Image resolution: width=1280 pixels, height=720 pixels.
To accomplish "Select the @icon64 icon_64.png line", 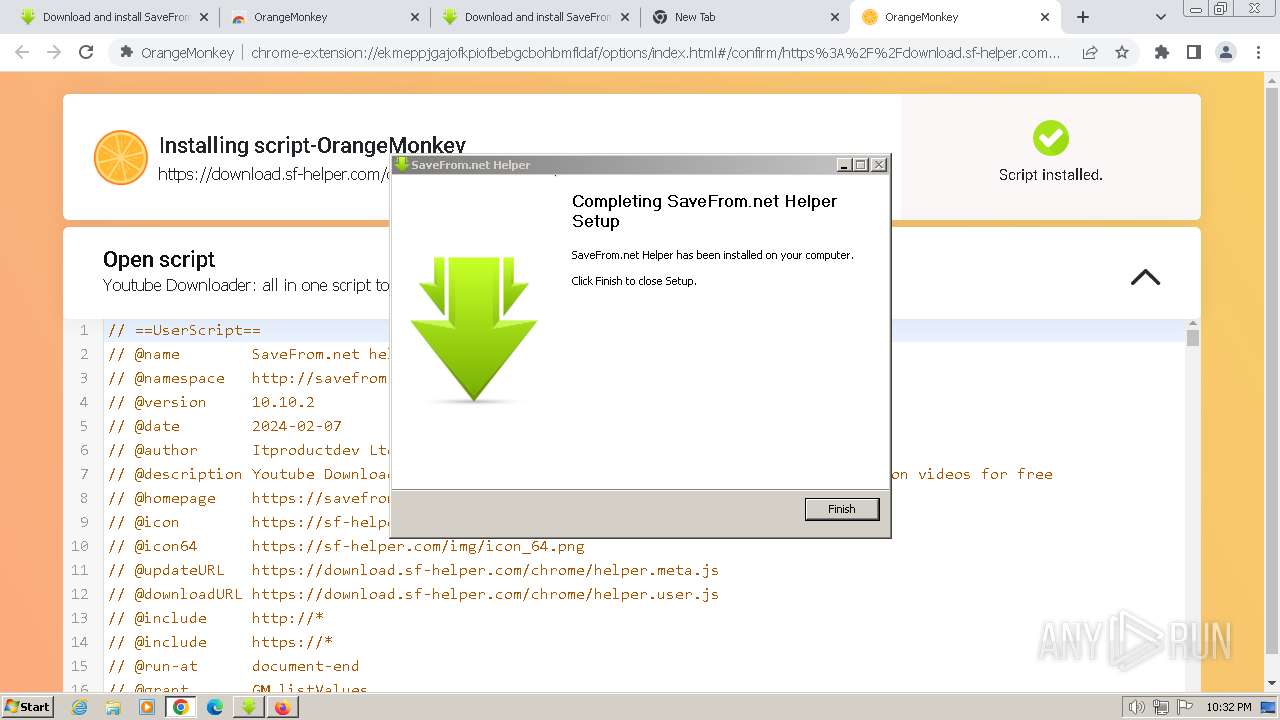I will click(347, 546).
